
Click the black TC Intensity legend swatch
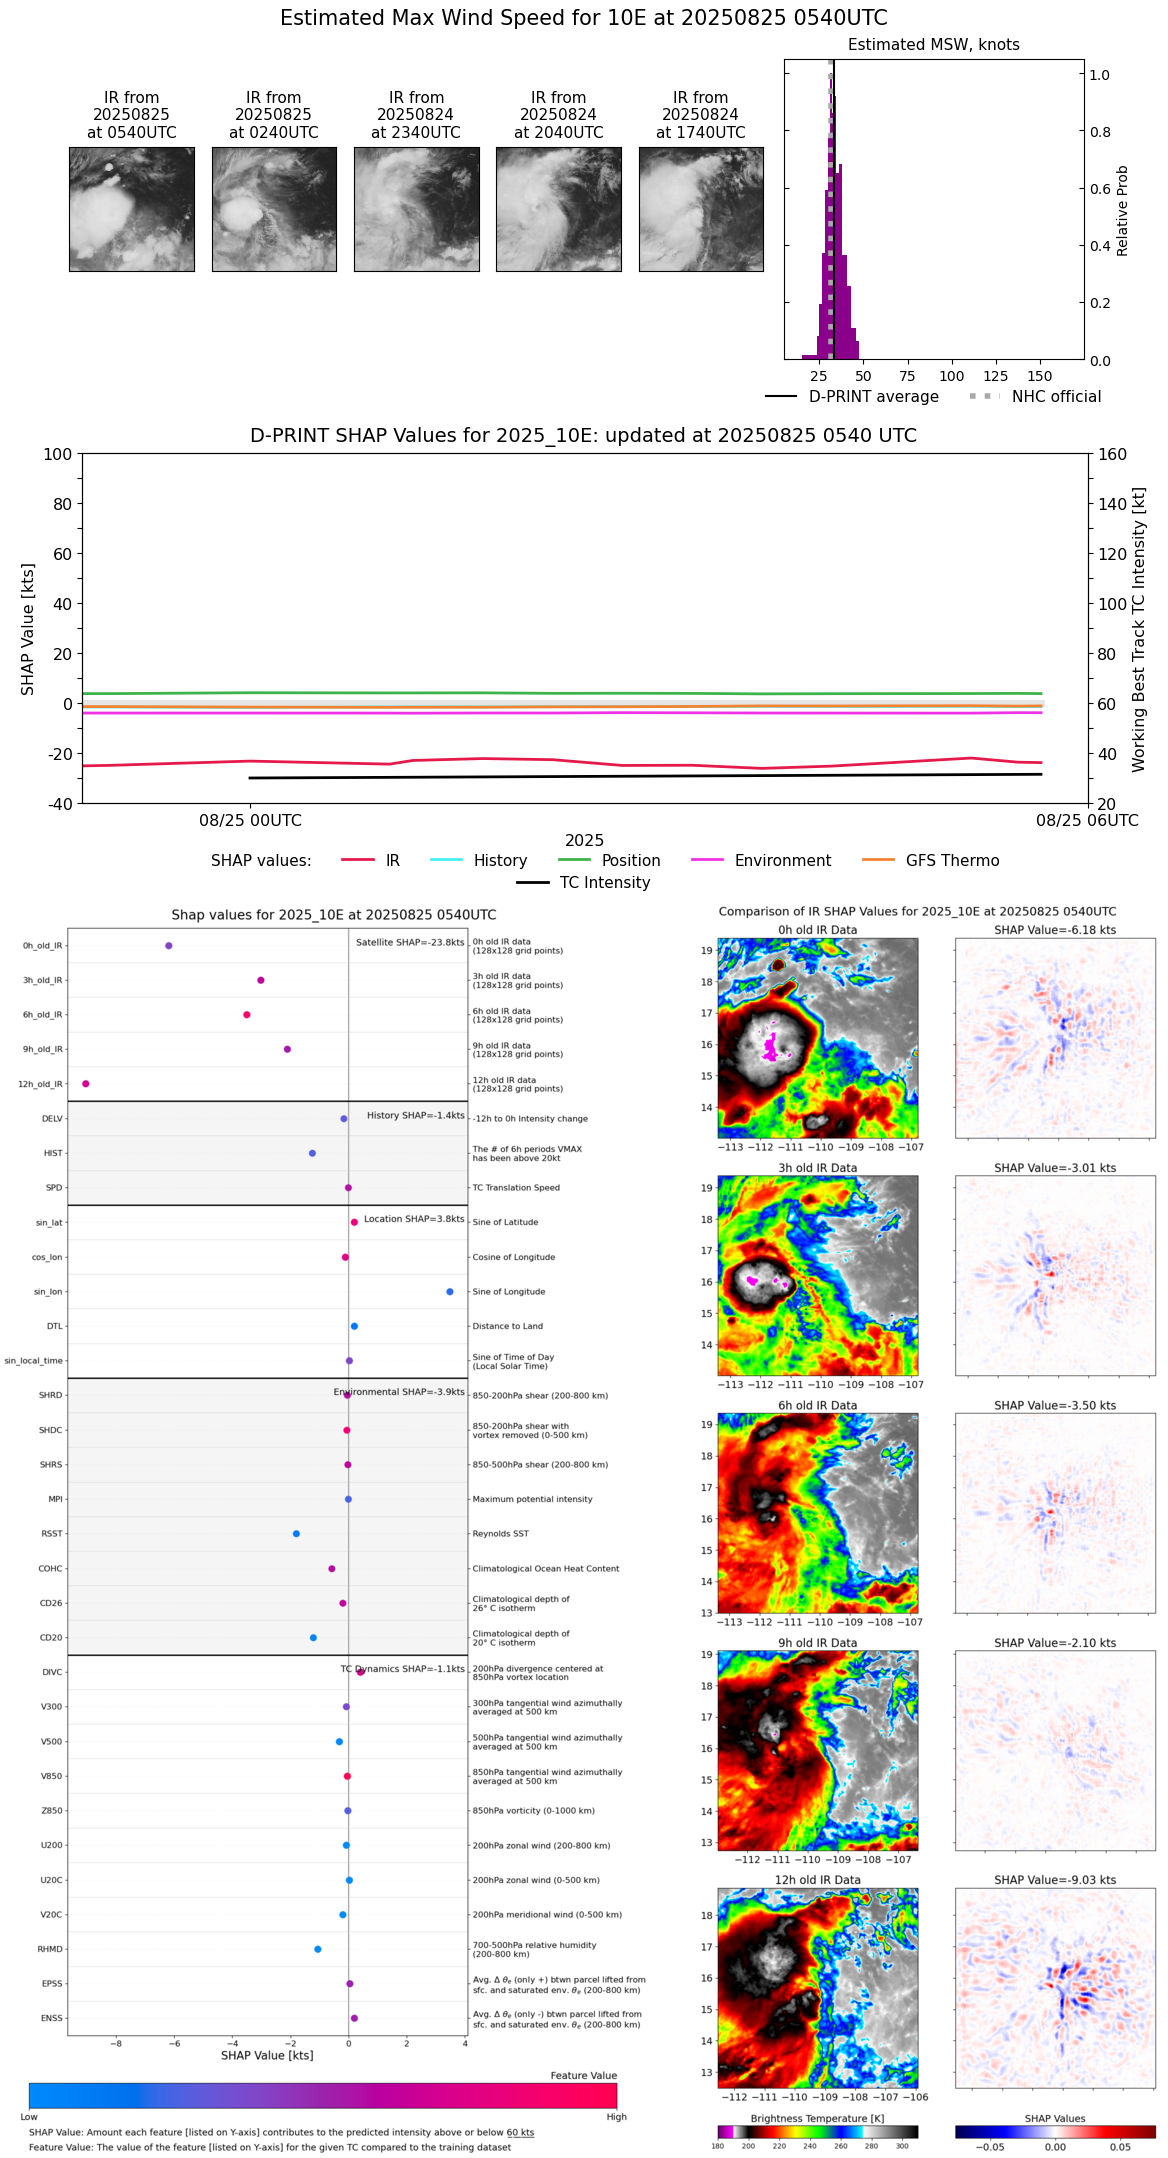pos(532,882)
